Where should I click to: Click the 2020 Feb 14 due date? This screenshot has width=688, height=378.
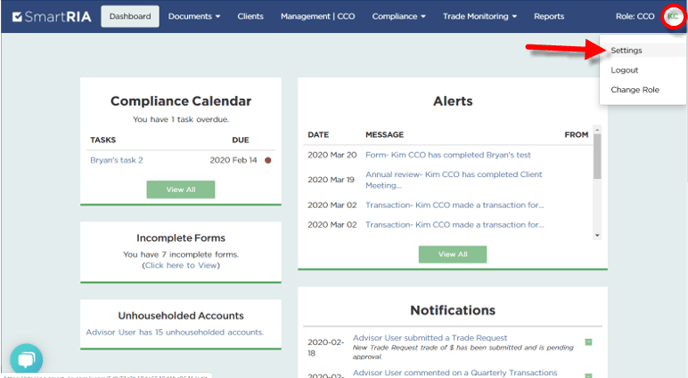click(x=233, y=160)
